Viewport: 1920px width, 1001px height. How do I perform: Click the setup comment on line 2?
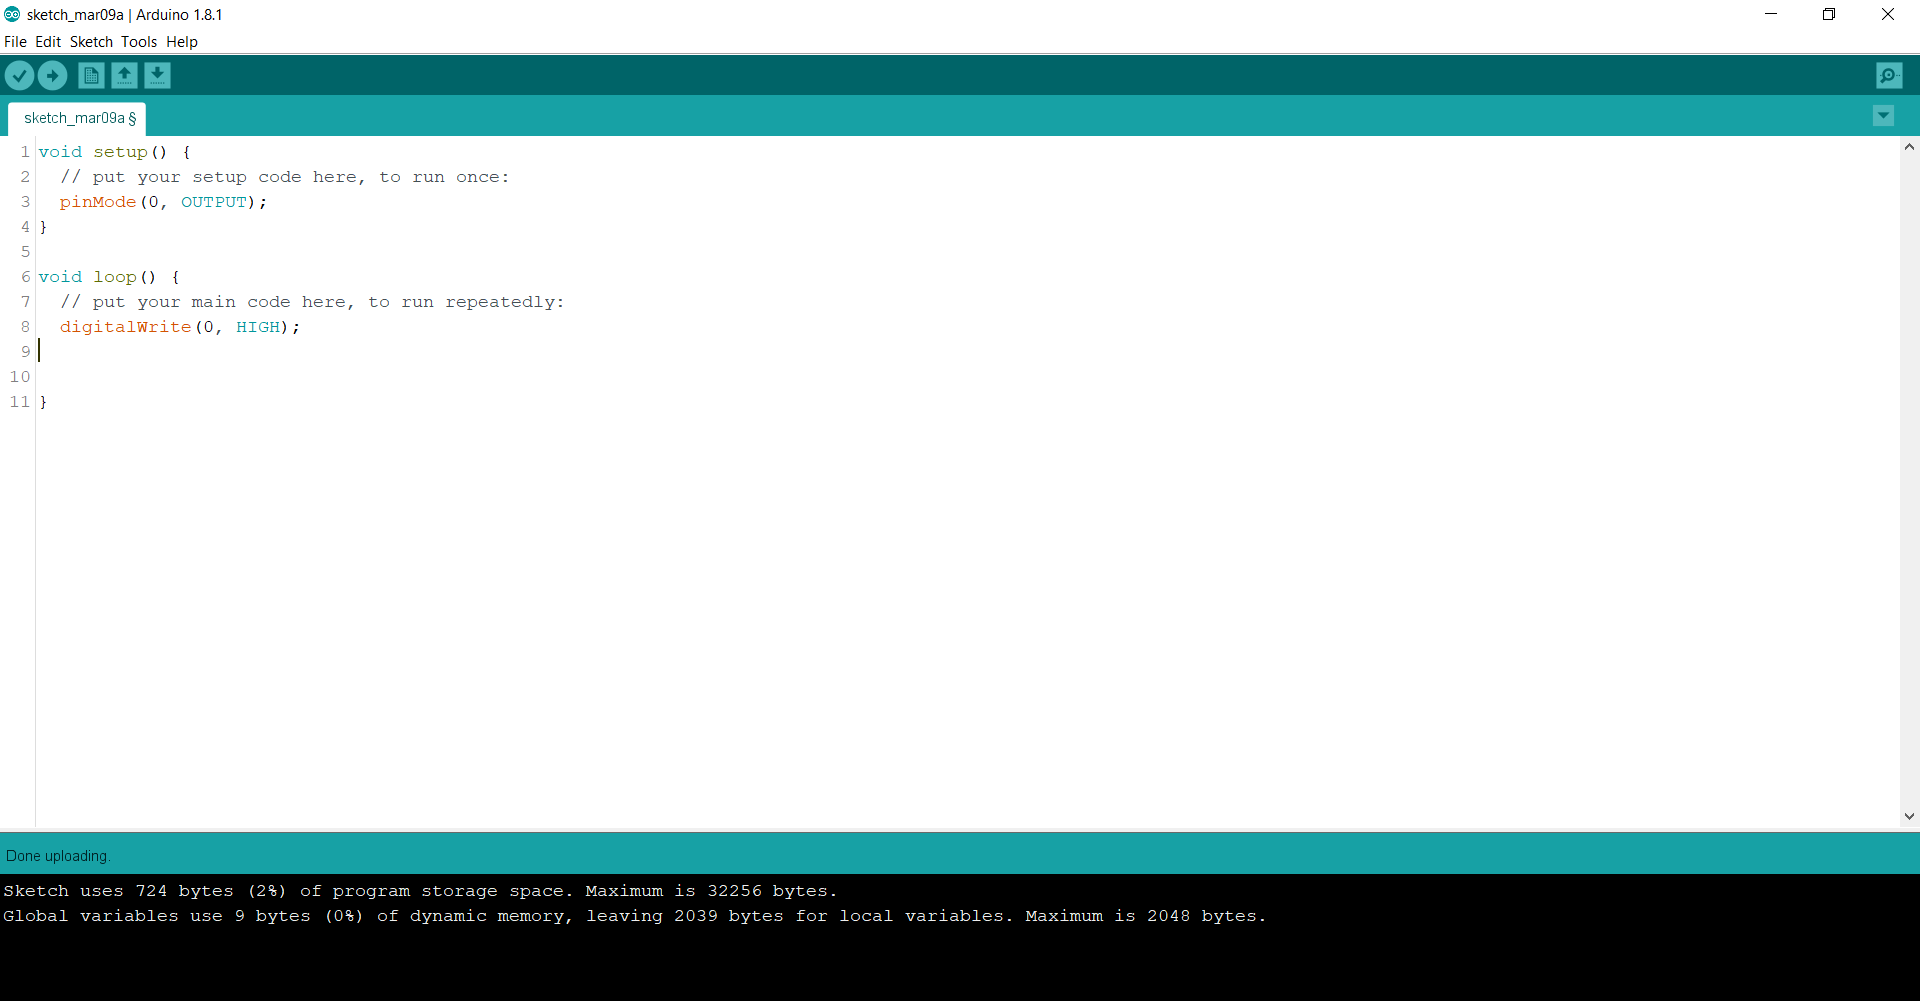coord(285,177)
